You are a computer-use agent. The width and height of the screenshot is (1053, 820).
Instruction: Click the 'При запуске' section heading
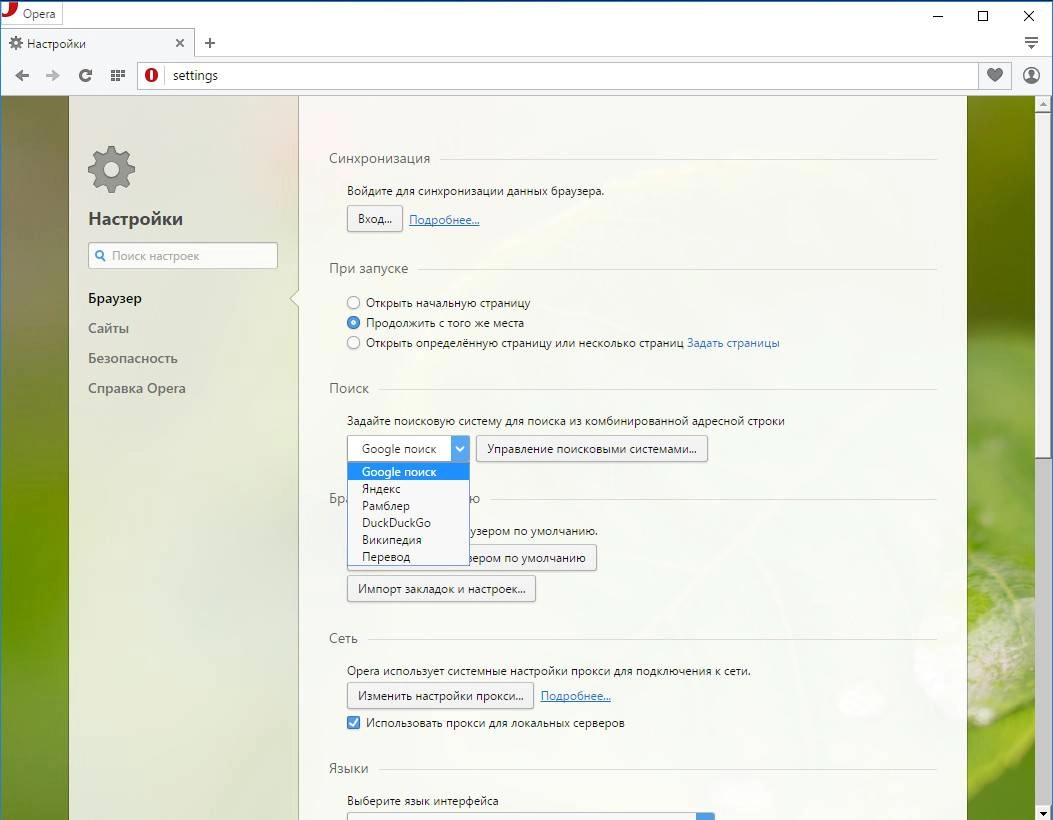(369, 269)
